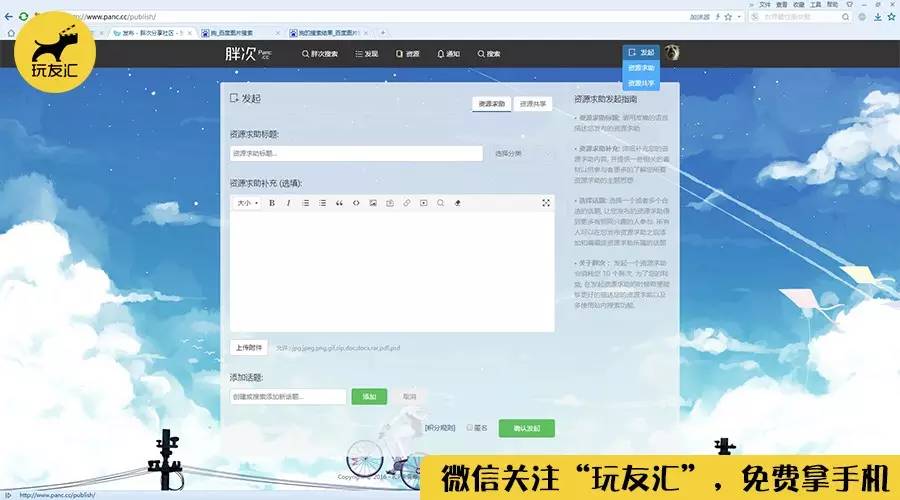Bookmark page with address bar star icon

point(728,17)
